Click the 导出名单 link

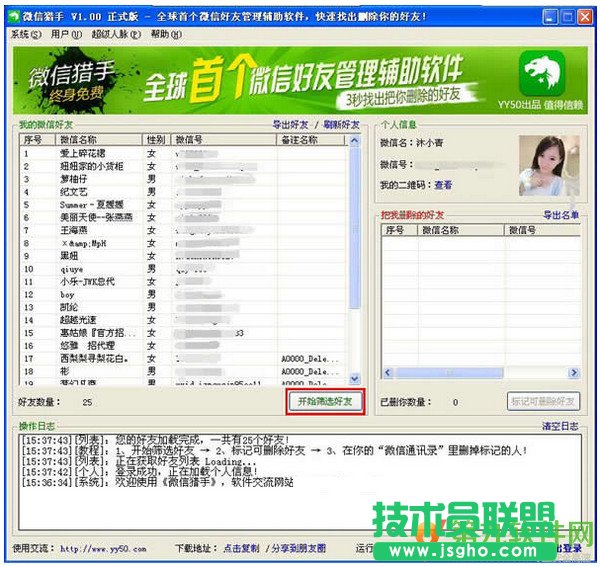point(561,215)
